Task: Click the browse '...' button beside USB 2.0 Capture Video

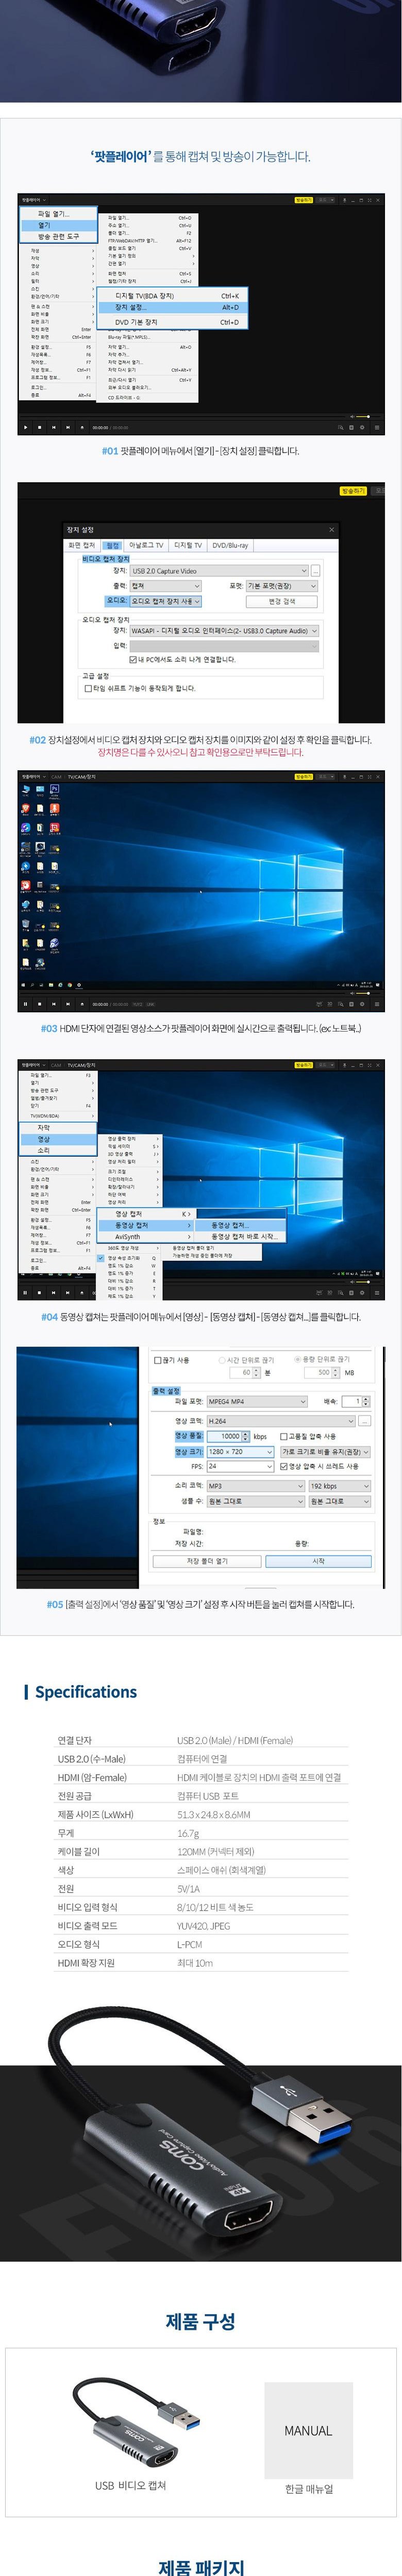Action: pos(316,571)
